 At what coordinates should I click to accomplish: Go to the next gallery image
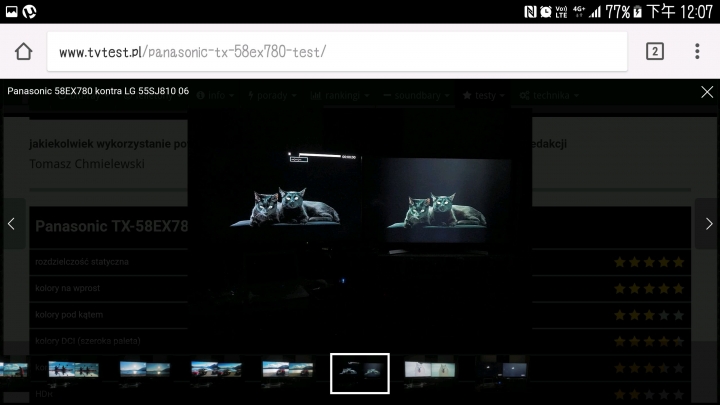tap(709, 224)
